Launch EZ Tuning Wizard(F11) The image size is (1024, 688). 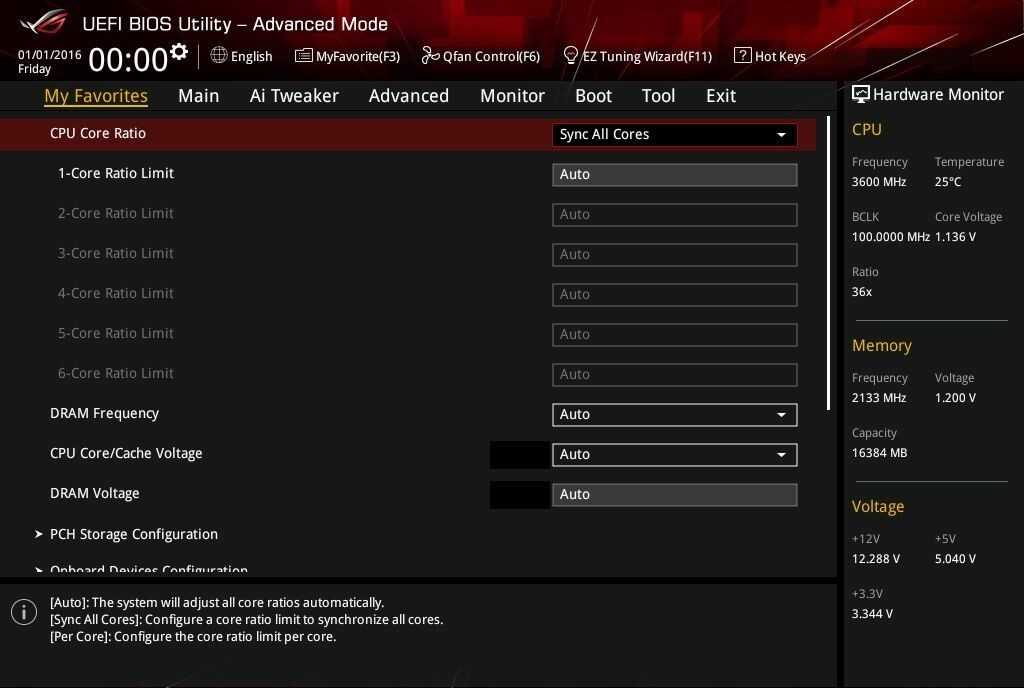pos(637,56)
